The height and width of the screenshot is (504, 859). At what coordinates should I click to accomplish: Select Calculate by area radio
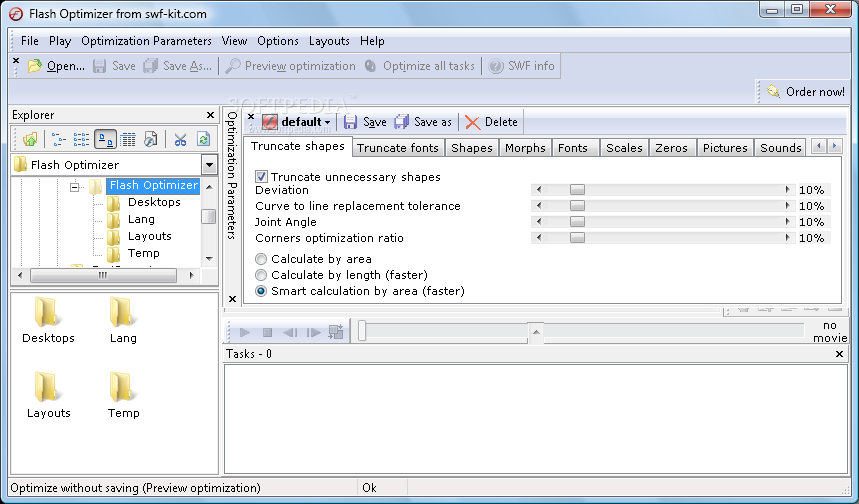(261, 259)
